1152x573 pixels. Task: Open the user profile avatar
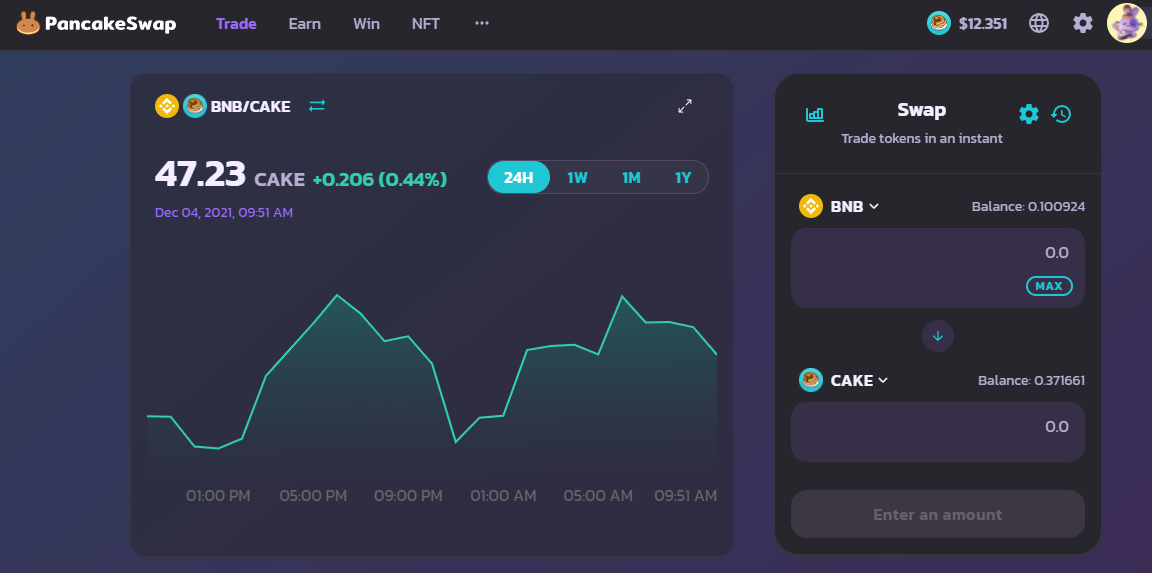[x=1126, y=24]
